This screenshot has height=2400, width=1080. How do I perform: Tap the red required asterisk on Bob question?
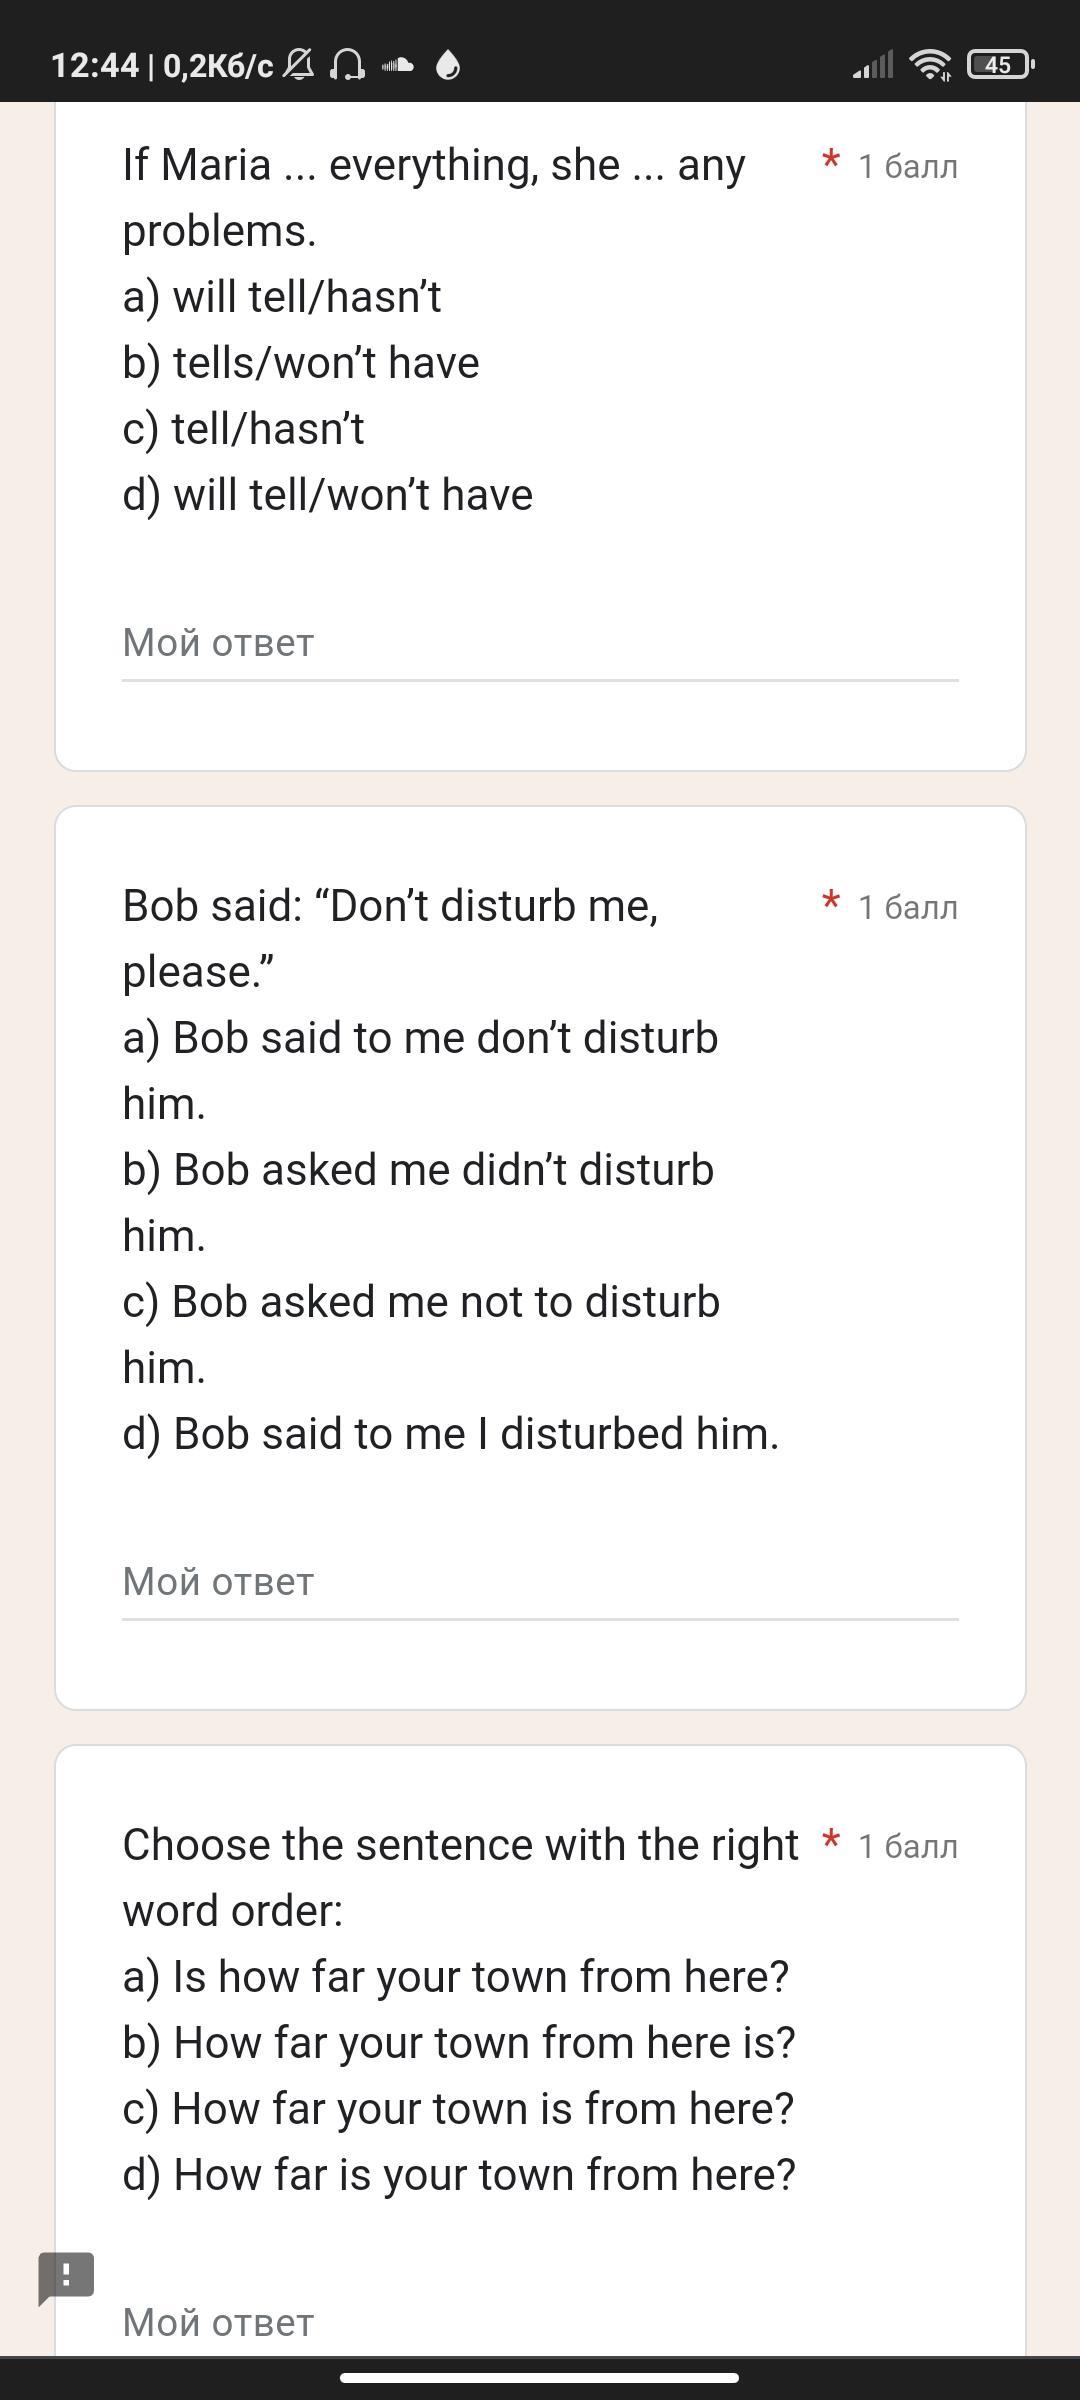830,903
